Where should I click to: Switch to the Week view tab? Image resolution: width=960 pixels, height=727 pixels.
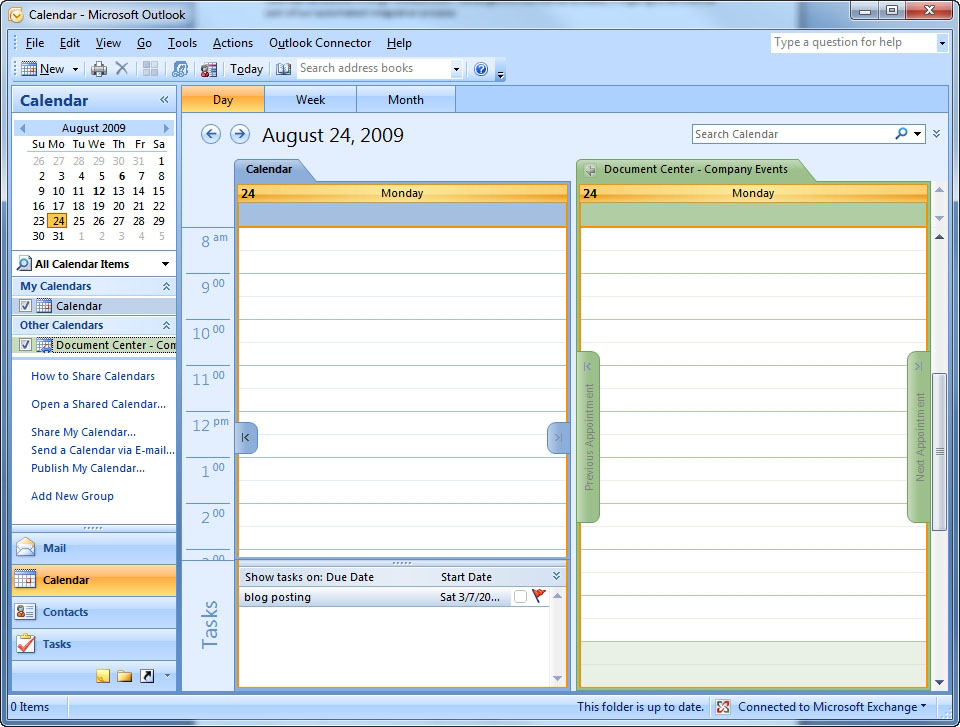(310, 100)
